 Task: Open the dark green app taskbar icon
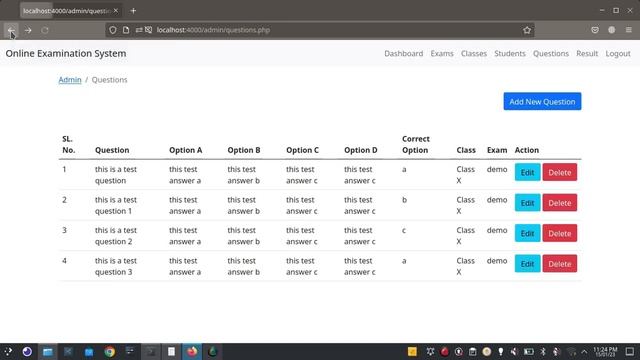[x=212, y=351]
